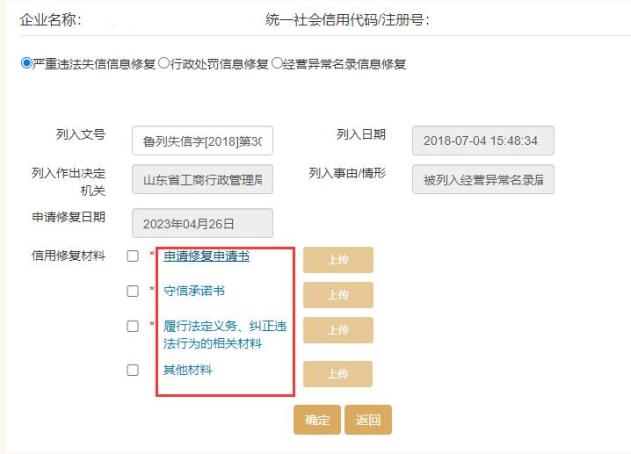Viewport: 631px width, 454px height.
Task: Open the 履行法定义务、纠正违法行为的相关材料 link
Action: [225, 335]
